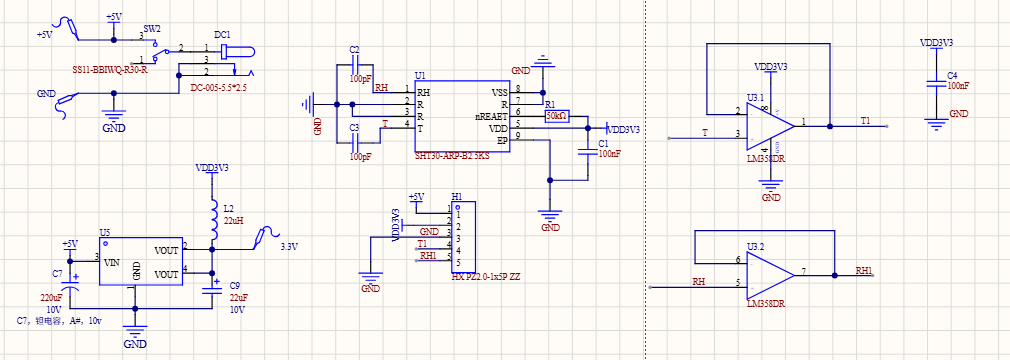This screenshot has width=1010, height=360.
Task: Click the HX PZ2.0-1x5P ZZ label
Action: (486, 277)
